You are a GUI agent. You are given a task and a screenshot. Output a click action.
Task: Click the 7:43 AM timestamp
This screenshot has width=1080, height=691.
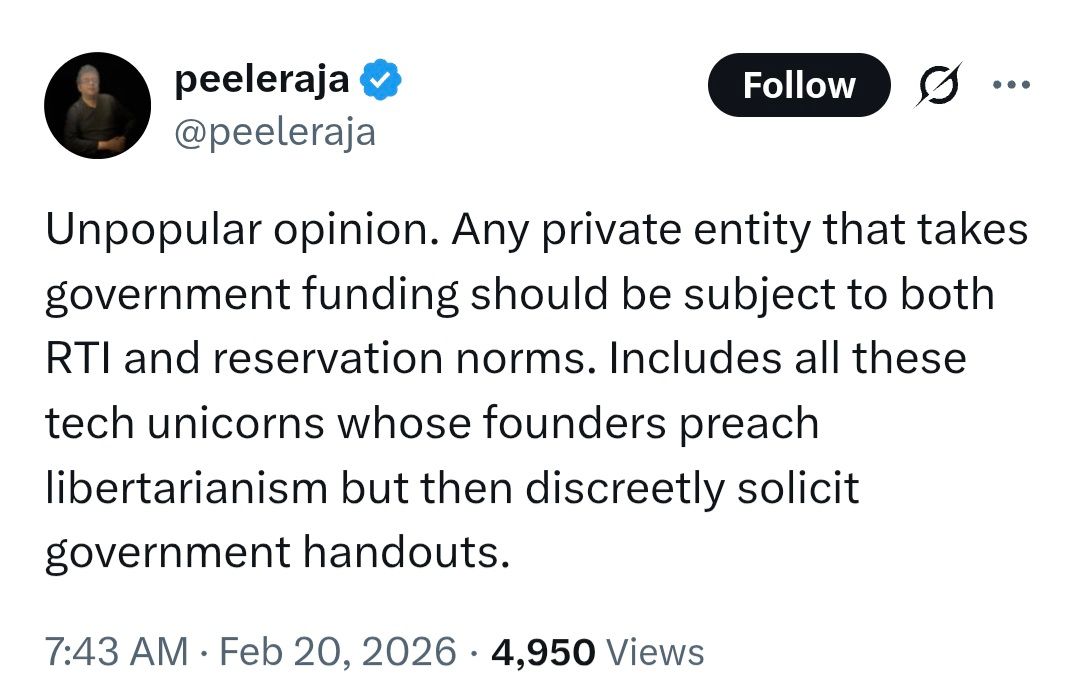pyautogui.click(x=117, y=652)
